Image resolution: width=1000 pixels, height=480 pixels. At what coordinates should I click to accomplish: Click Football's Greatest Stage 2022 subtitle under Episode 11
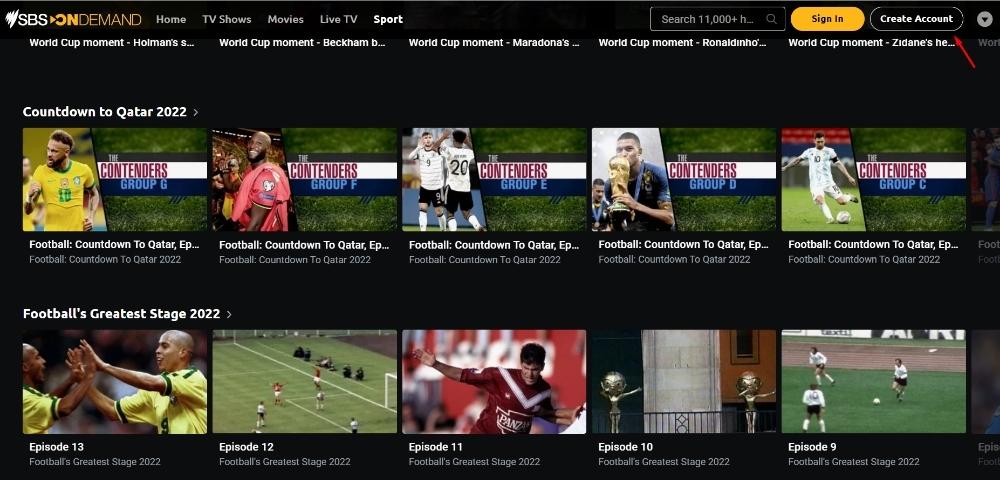point(474,462)
